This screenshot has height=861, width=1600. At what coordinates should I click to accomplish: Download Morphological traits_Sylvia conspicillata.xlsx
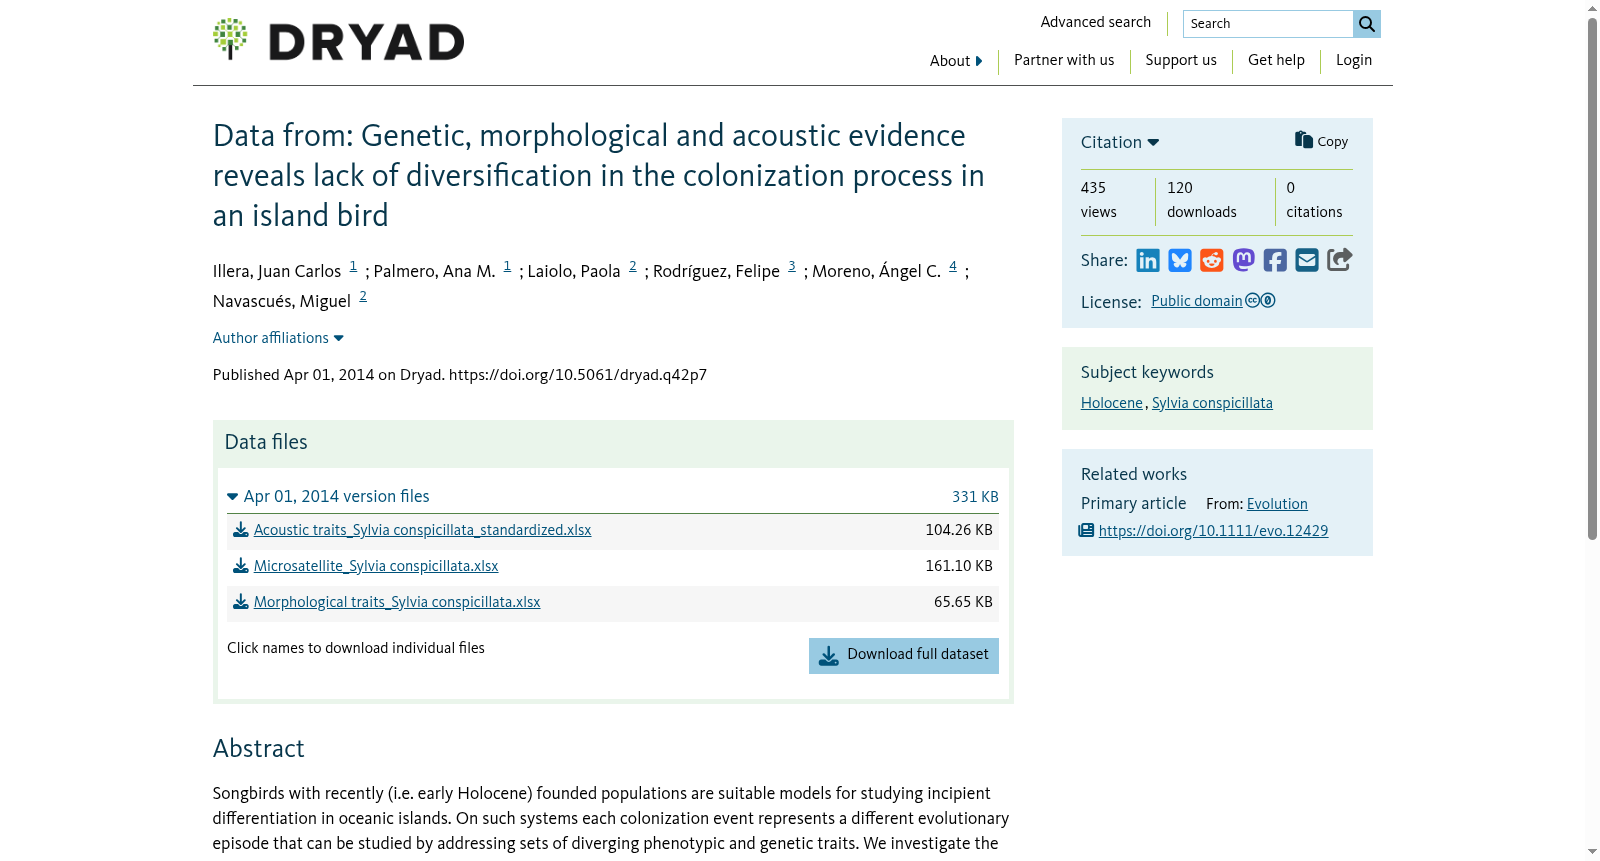pyautogui.click(x=397, y=602)
